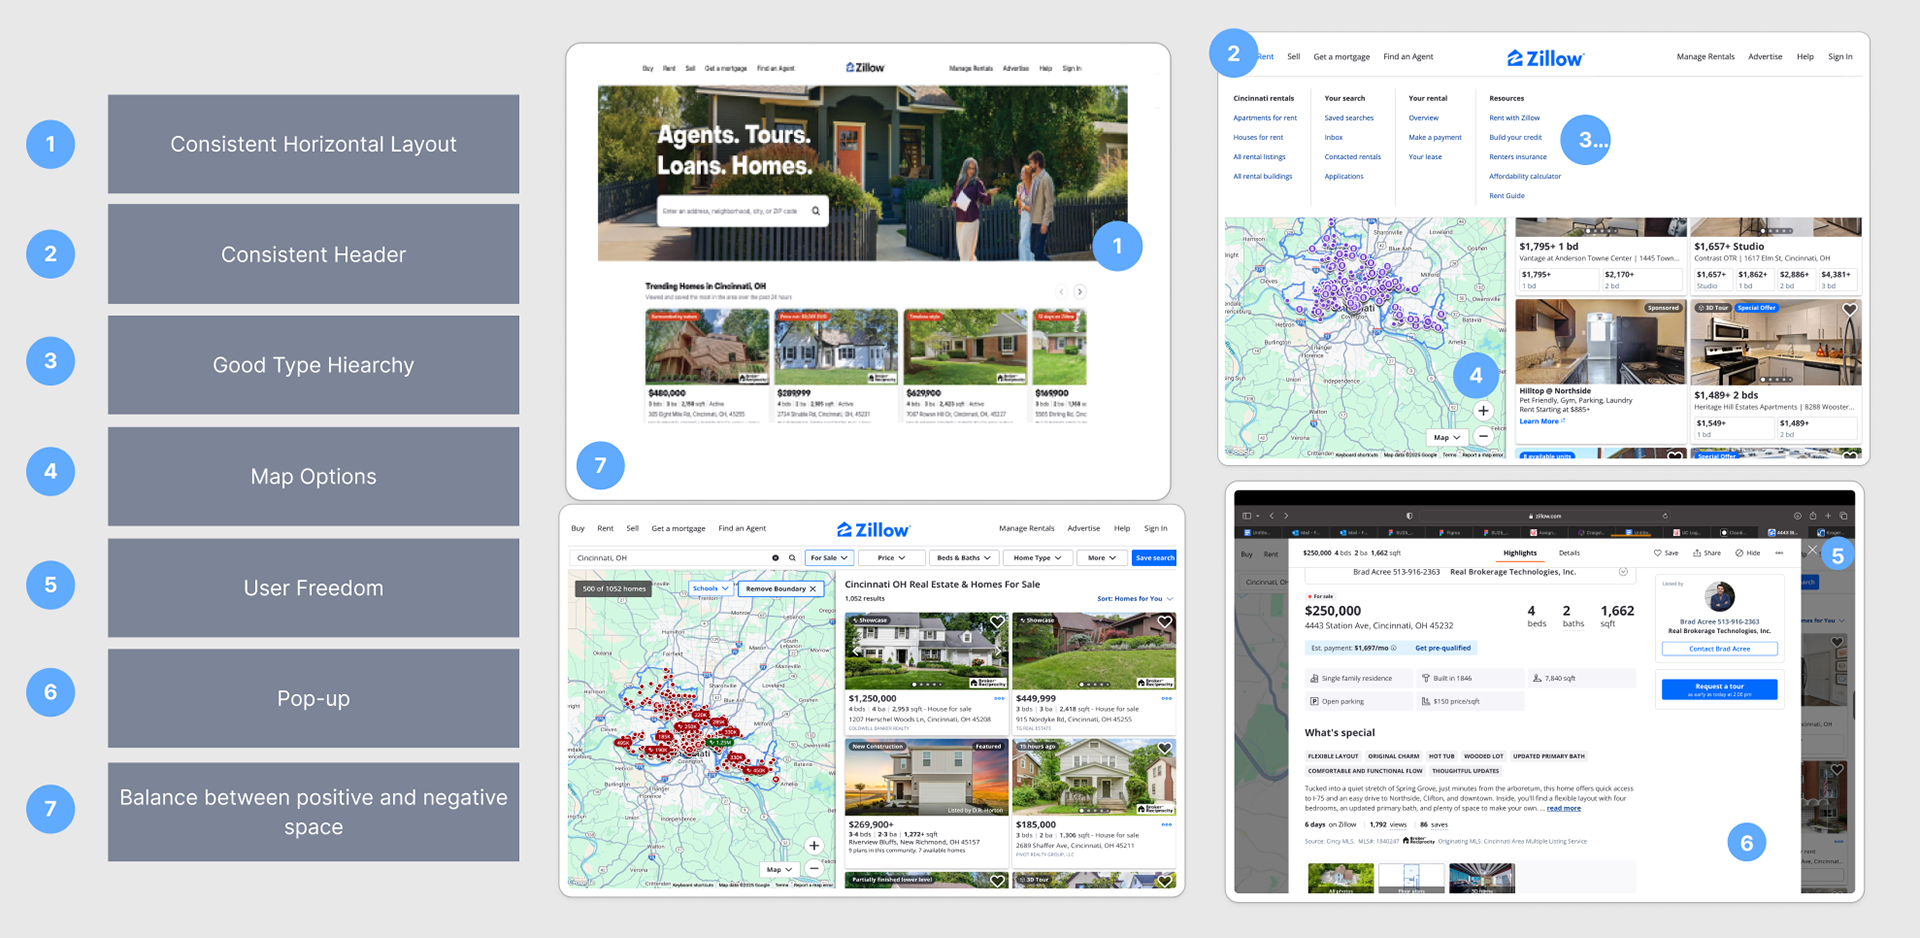Open the For Sale filter dropdown

(829, 558)
